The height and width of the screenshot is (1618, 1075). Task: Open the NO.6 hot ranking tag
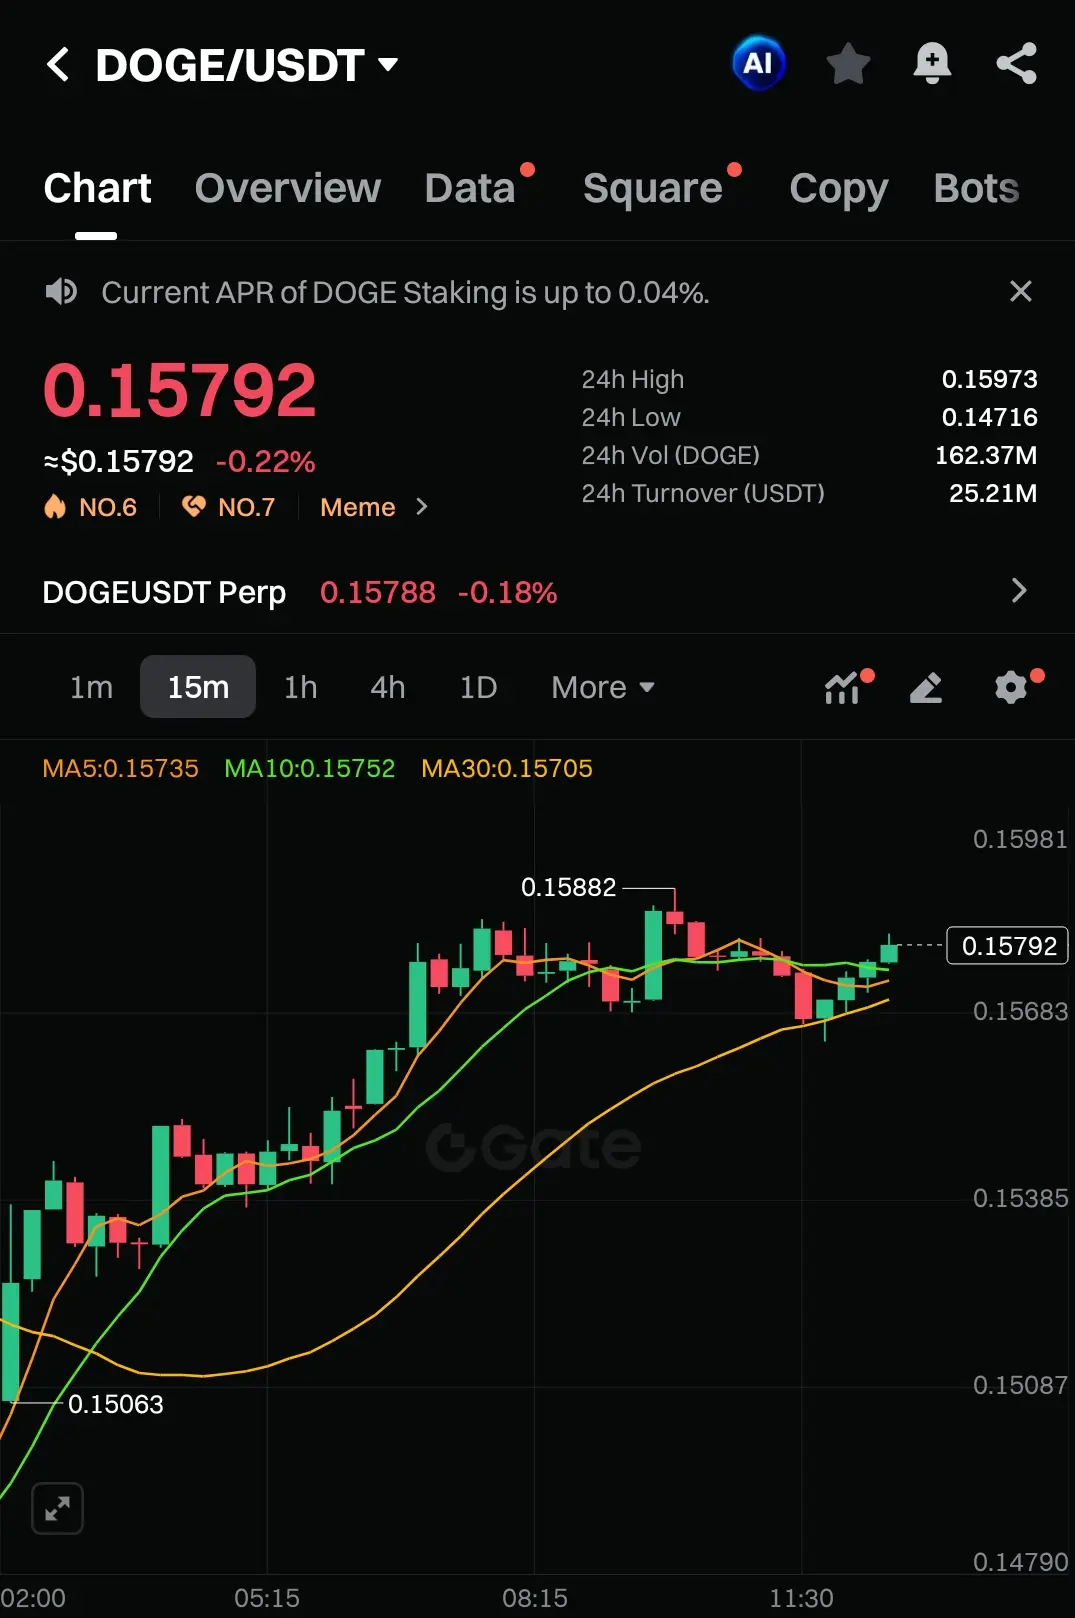tap(90, 507)
